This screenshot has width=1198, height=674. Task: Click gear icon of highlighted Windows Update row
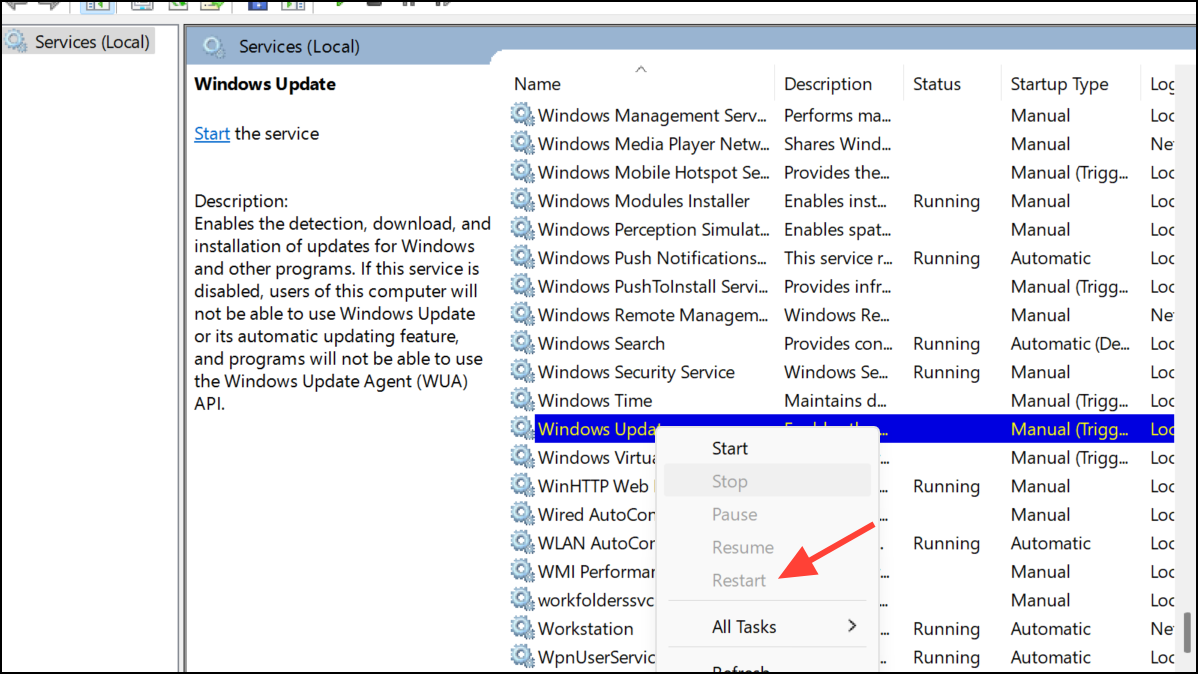pyautogui.click(x=523, y=429)
